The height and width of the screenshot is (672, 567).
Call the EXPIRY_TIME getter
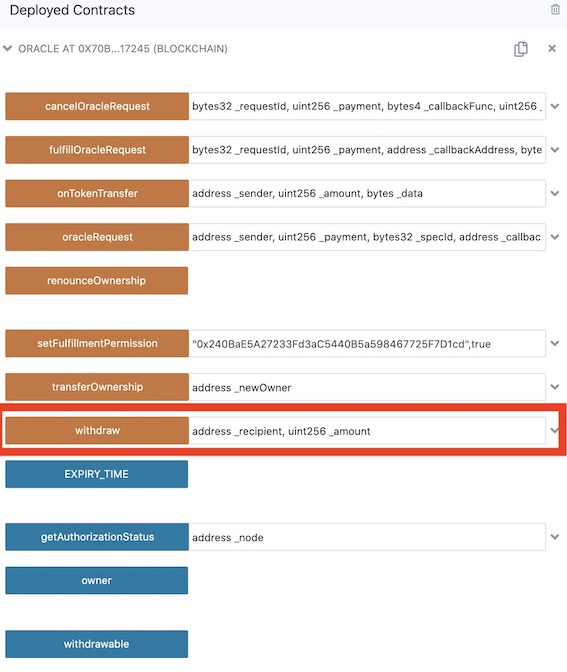(x=96, y=474)
